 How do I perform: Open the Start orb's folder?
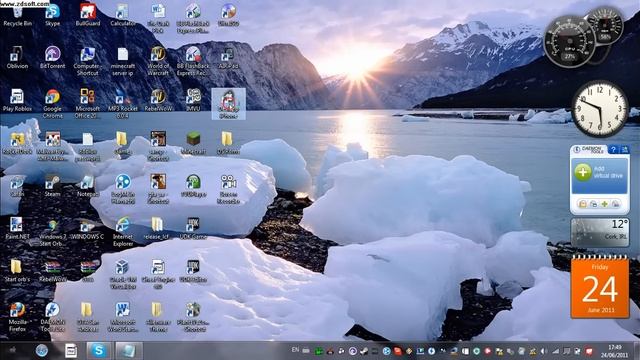[x=17, y=271]
